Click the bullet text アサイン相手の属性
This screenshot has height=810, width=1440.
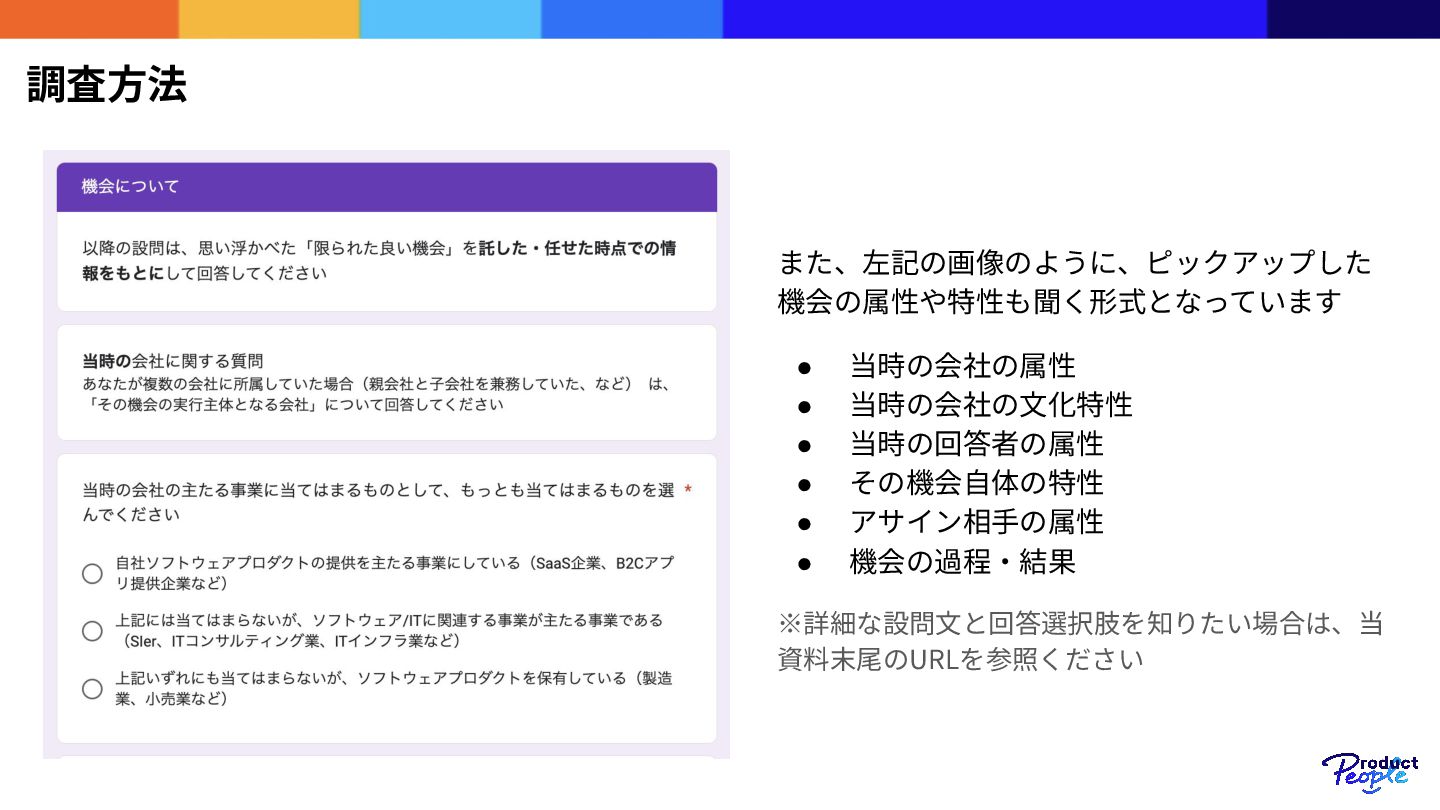pyautogui.click(x=976, y=522)
